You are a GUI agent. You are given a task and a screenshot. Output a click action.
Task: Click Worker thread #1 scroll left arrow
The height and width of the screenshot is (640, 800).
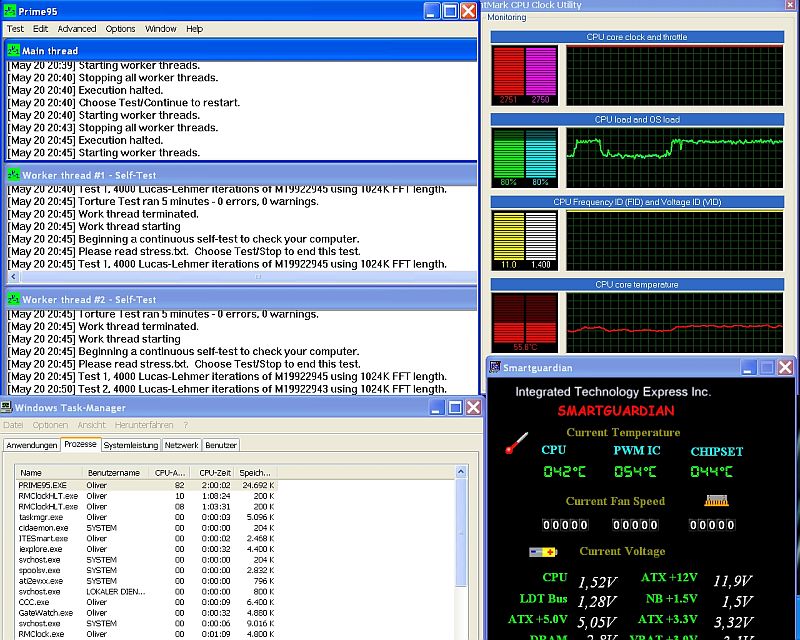[x=13, y=277]
